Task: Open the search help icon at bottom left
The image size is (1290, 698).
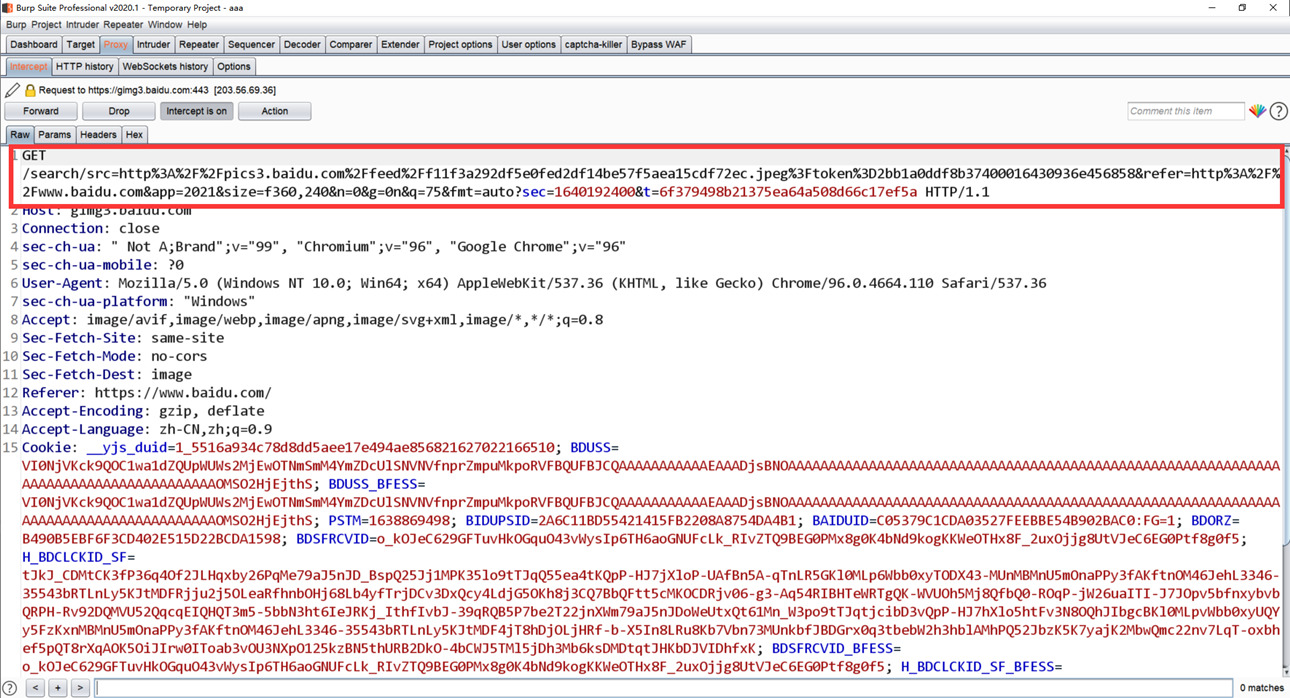Action: point(10,688)
